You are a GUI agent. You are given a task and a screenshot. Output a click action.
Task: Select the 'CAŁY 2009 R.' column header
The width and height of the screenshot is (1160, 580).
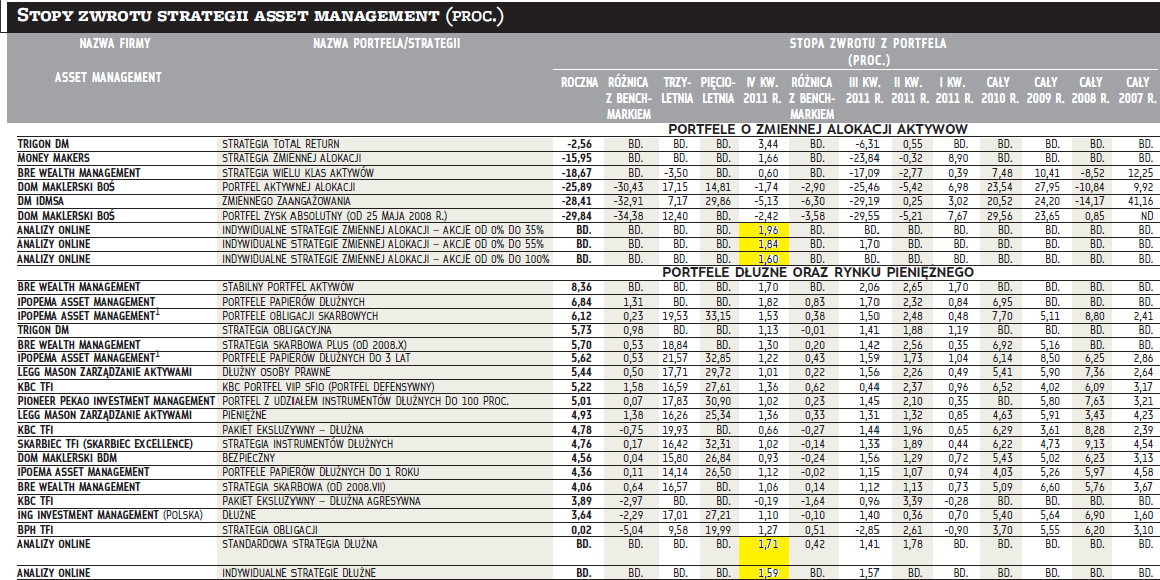click(1045, 90)
